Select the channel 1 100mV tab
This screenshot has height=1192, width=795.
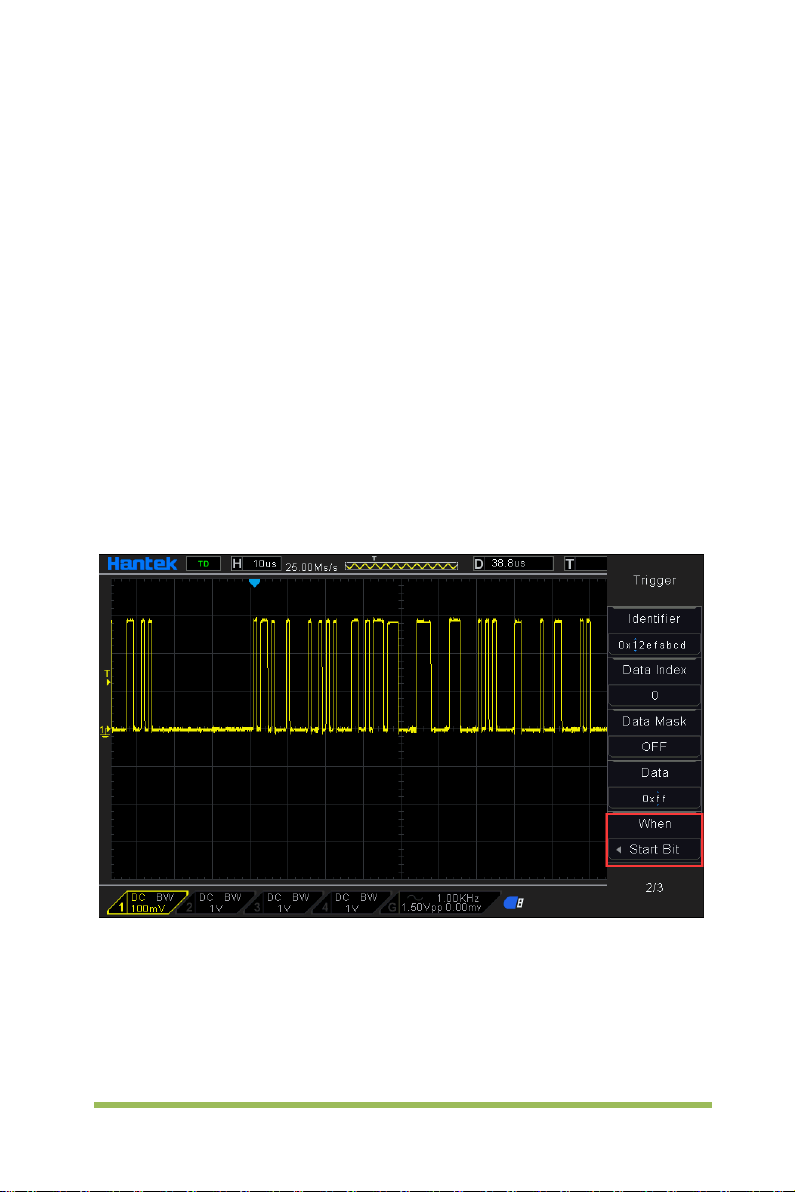pyautogui.click(x=147, y=902)
